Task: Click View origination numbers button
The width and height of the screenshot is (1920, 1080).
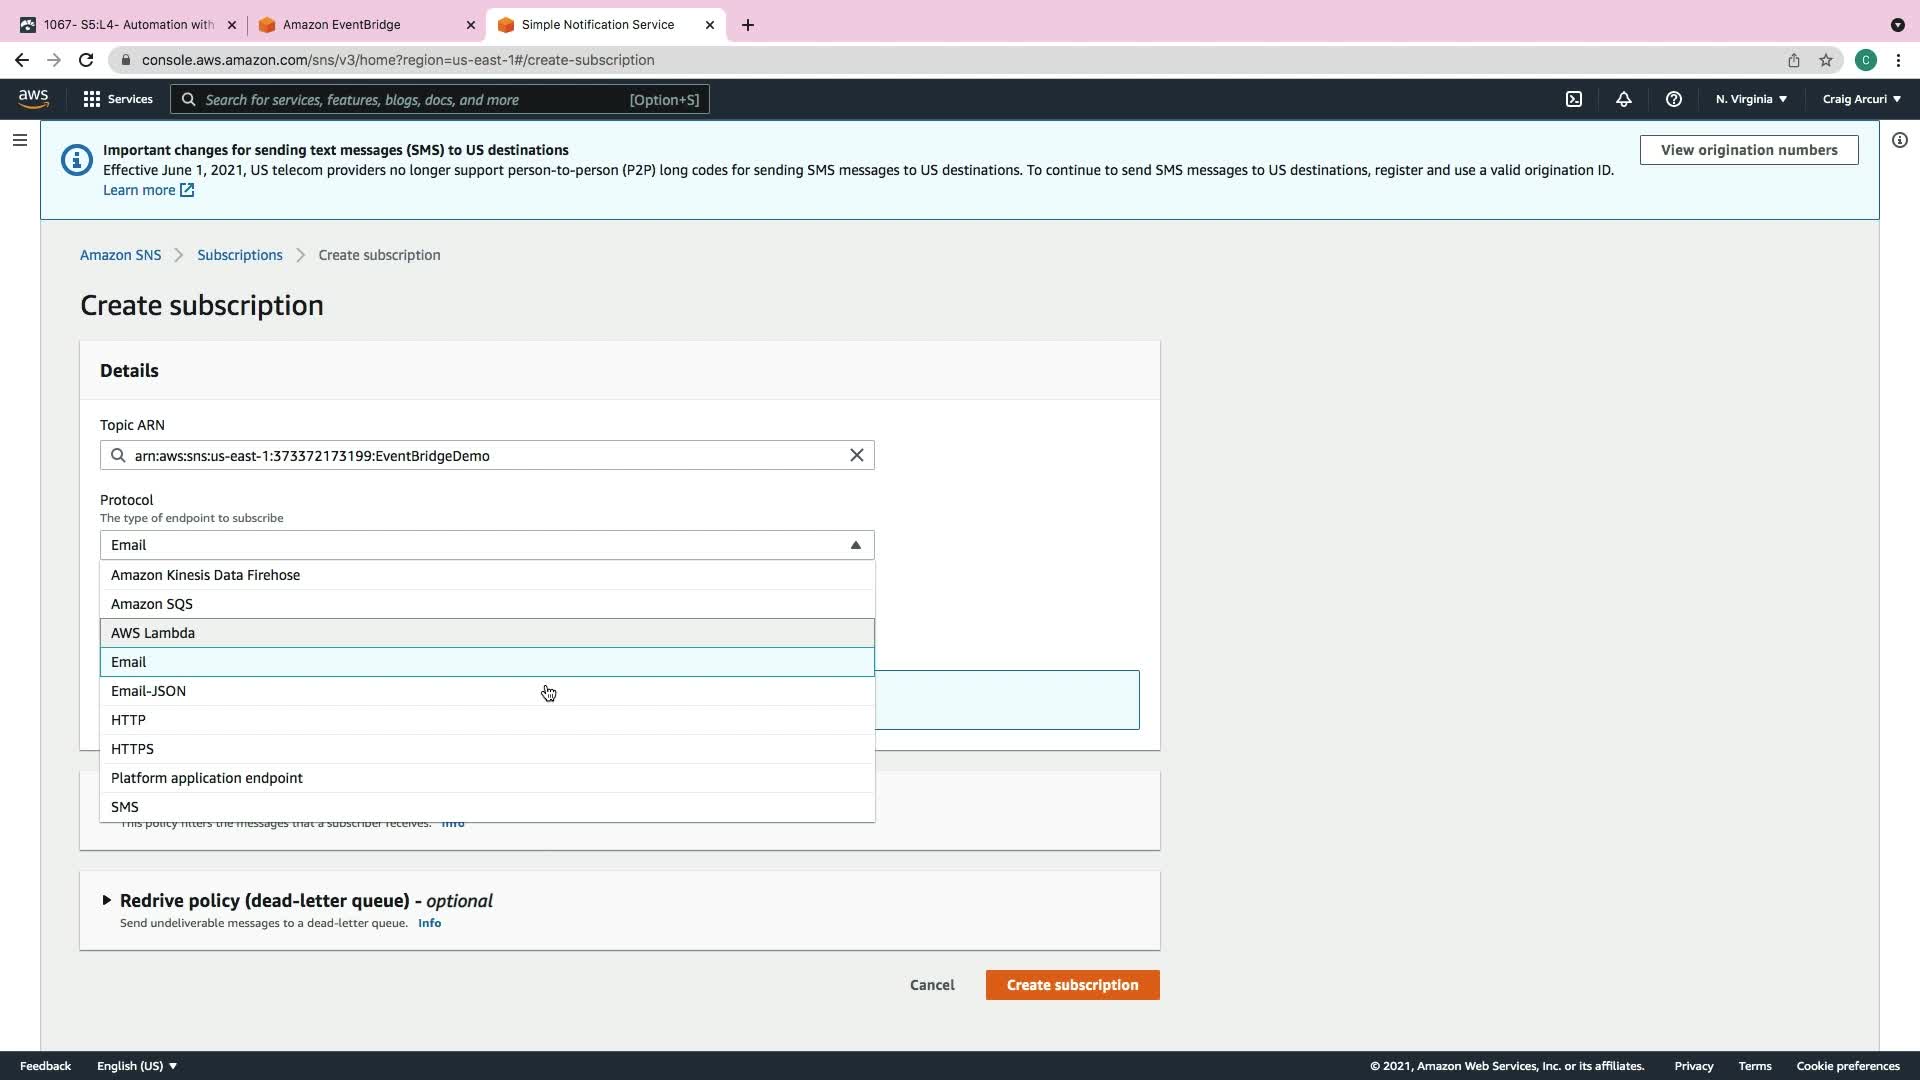Action: (1748, 150)
